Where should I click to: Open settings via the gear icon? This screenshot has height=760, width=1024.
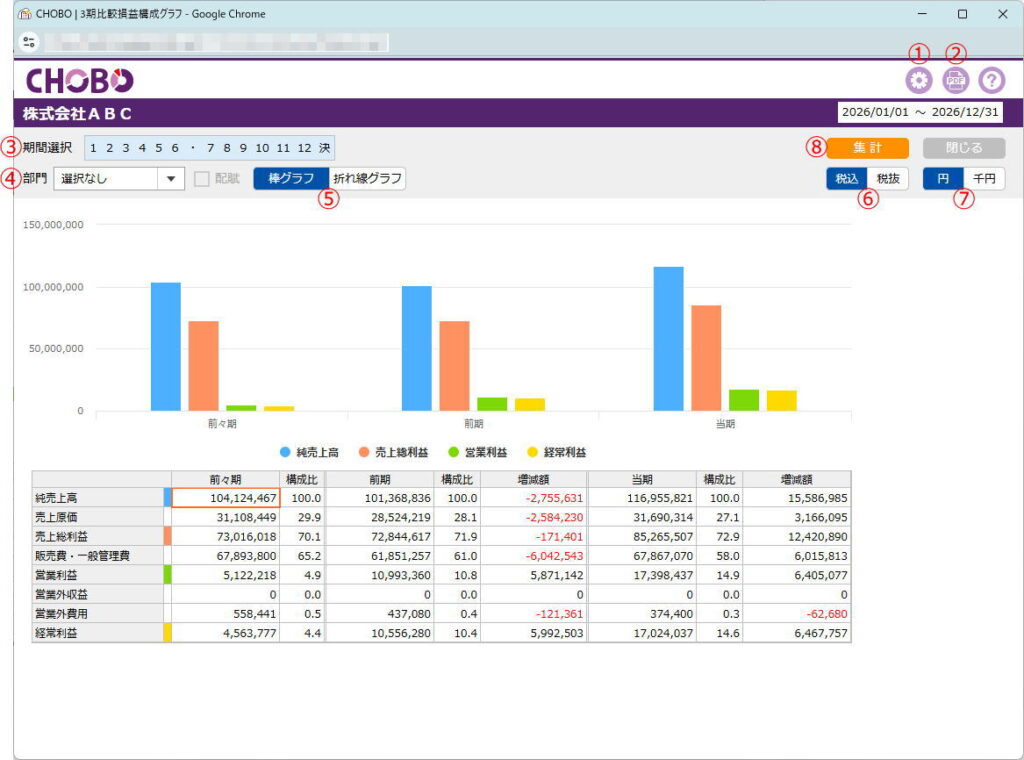[917, 81]
